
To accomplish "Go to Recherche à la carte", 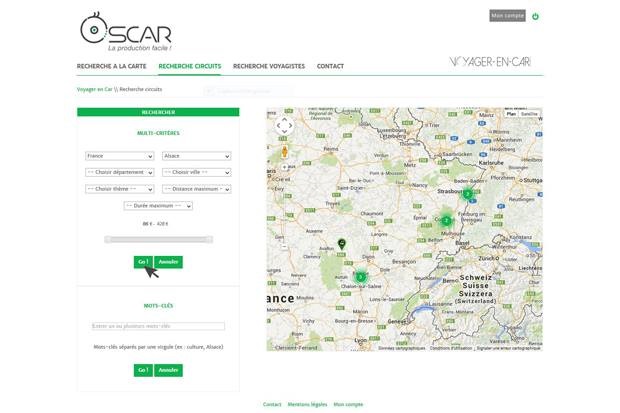I will coord(112,66).
